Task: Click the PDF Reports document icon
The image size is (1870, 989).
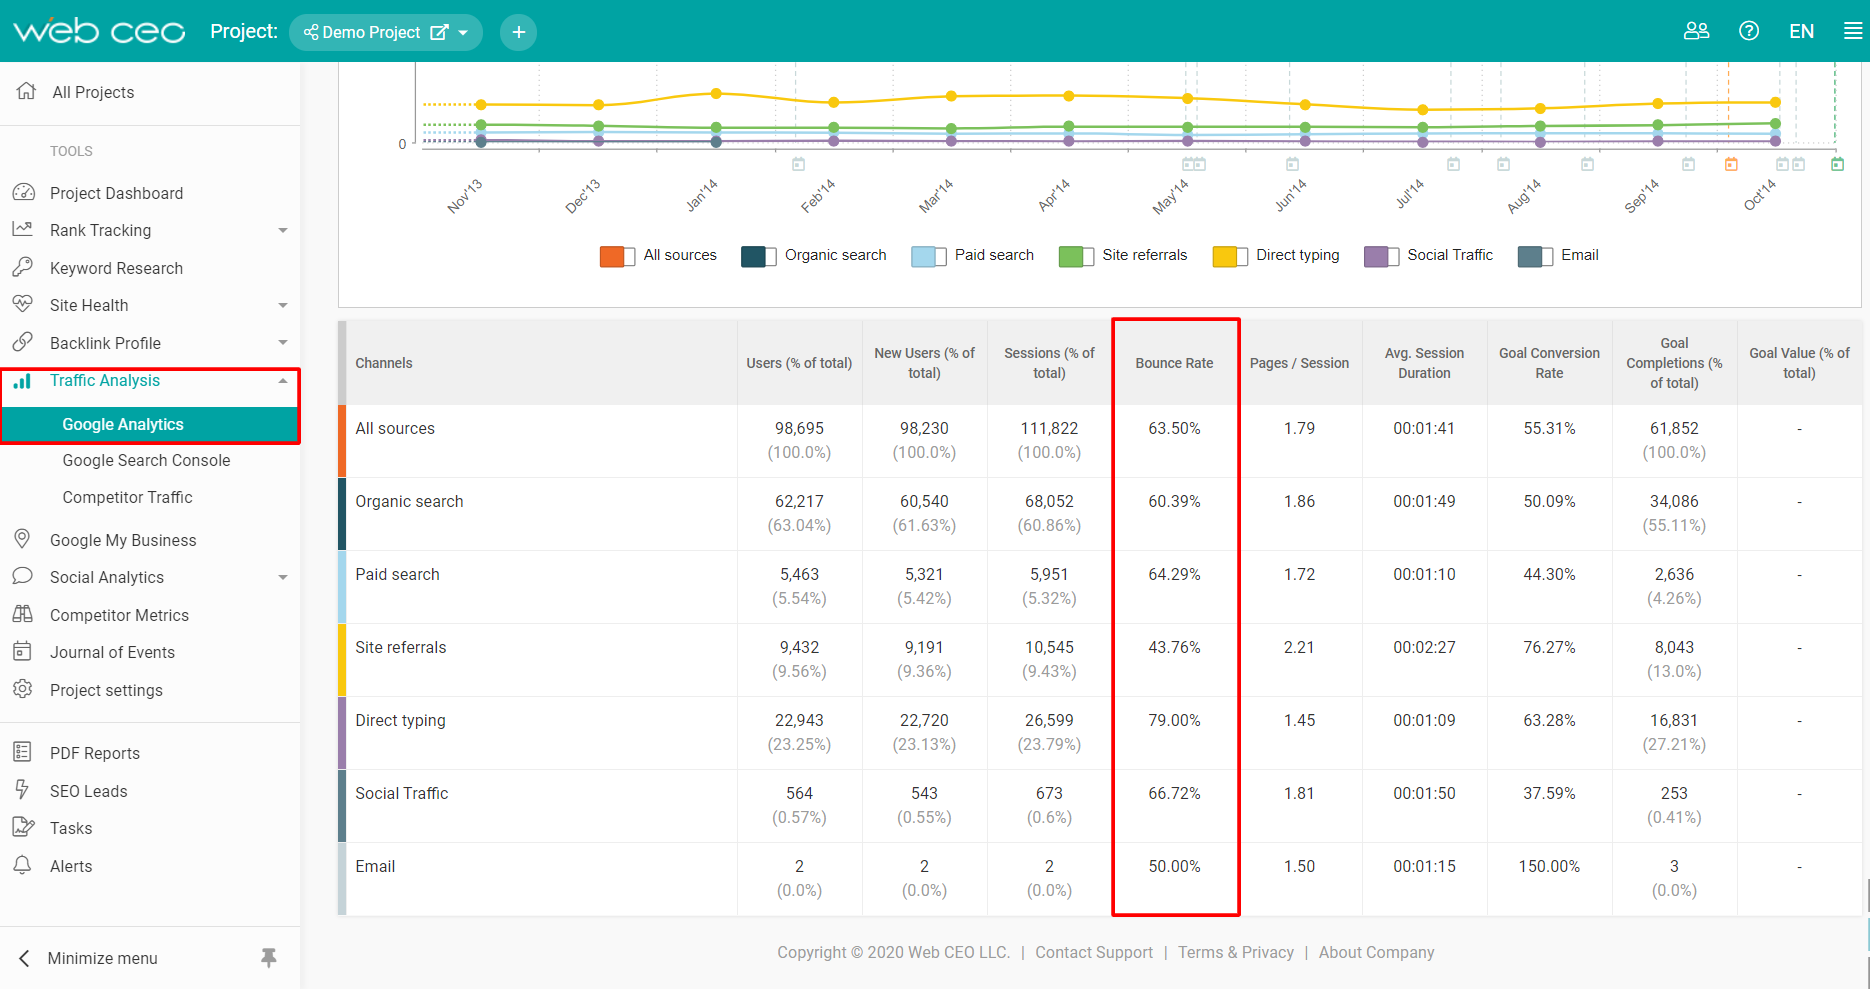Action: [x=23, y=752]
